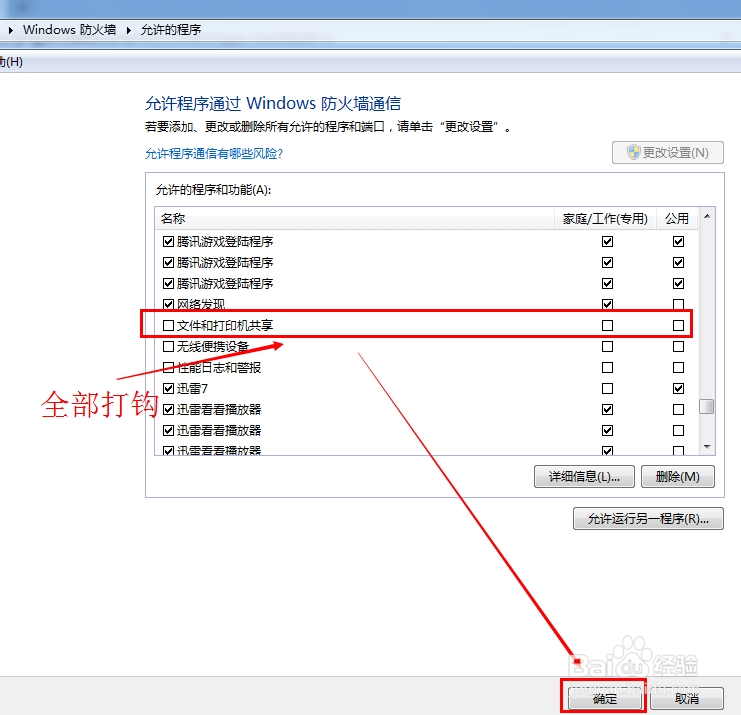Image resolution: width=741 pixels, height=715 pixels.
Task: Click the 公用 column header
Action: 677,218
